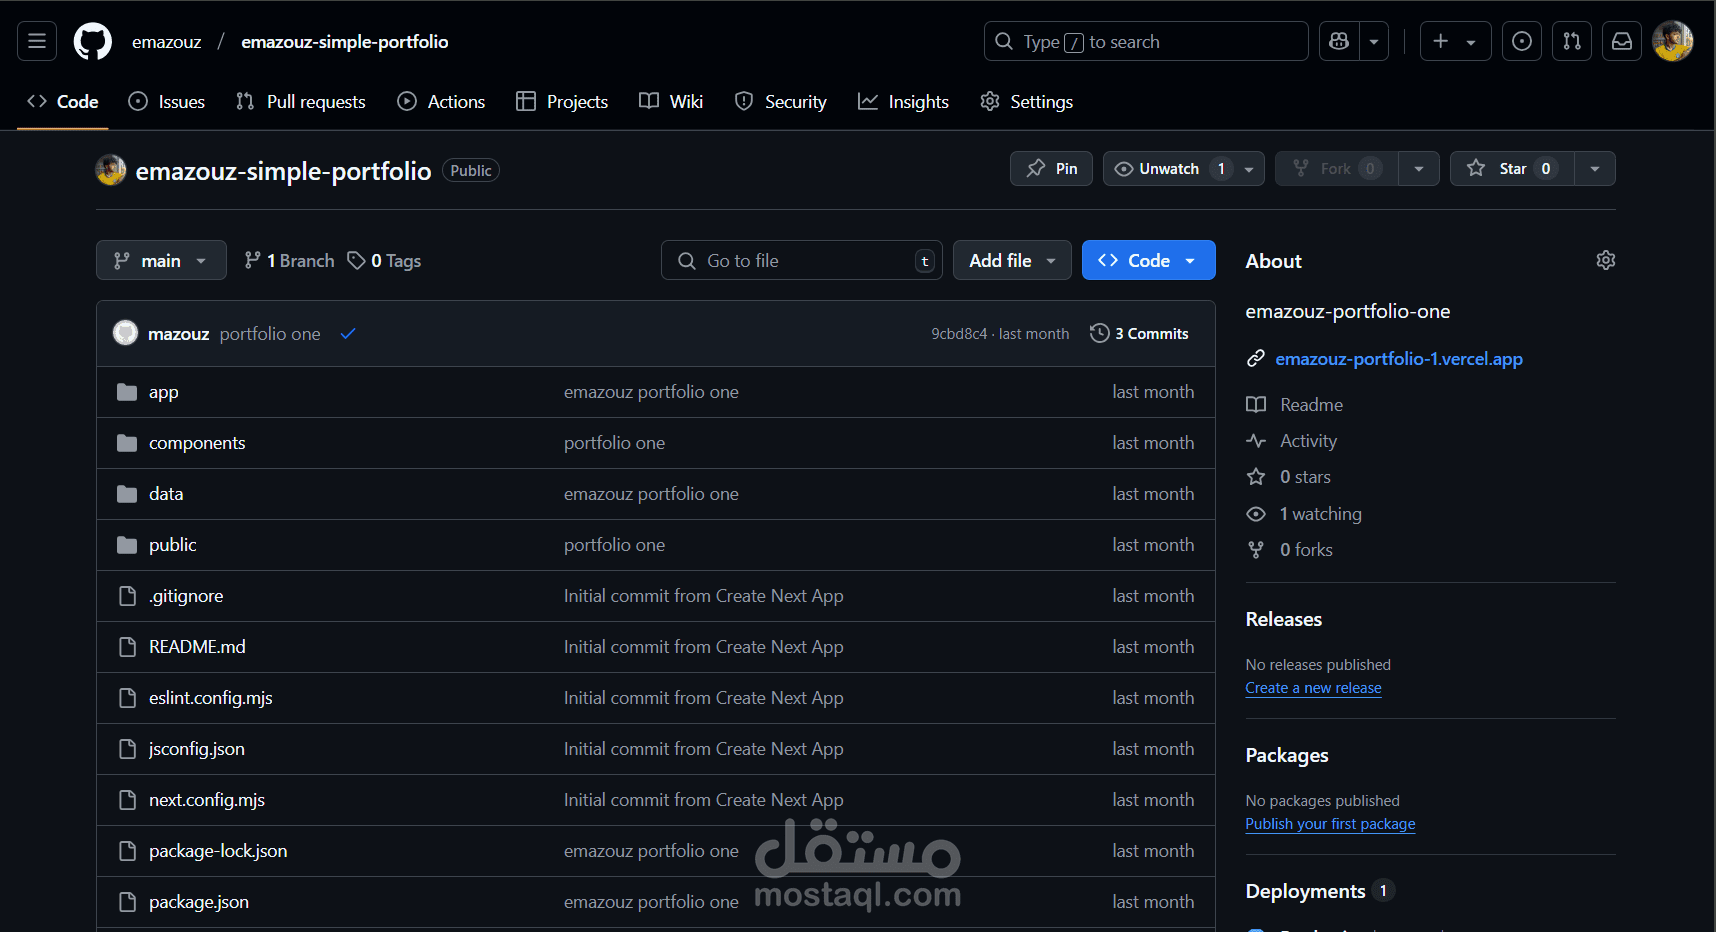Open commit 9cbd8c4 hash link
The width and height of the screenshot is (1716, 932).
(959, 334)
